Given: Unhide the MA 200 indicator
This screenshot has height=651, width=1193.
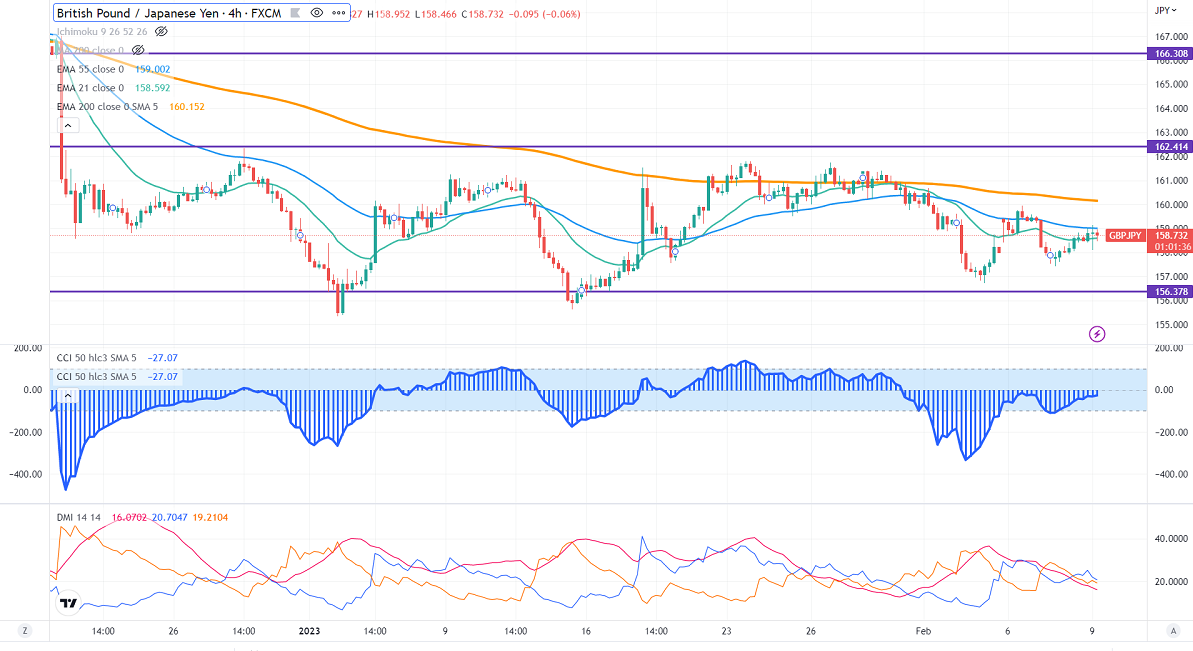Looking at the screenshot, I should click(x=139, y=49).
